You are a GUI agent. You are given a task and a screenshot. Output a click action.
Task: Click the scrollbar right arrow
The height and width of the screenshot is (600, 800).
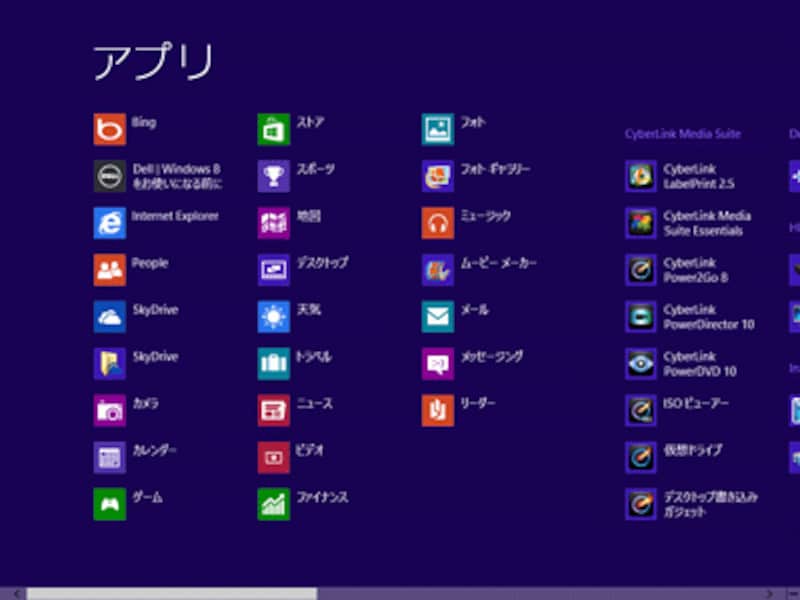tap(770, 594)
